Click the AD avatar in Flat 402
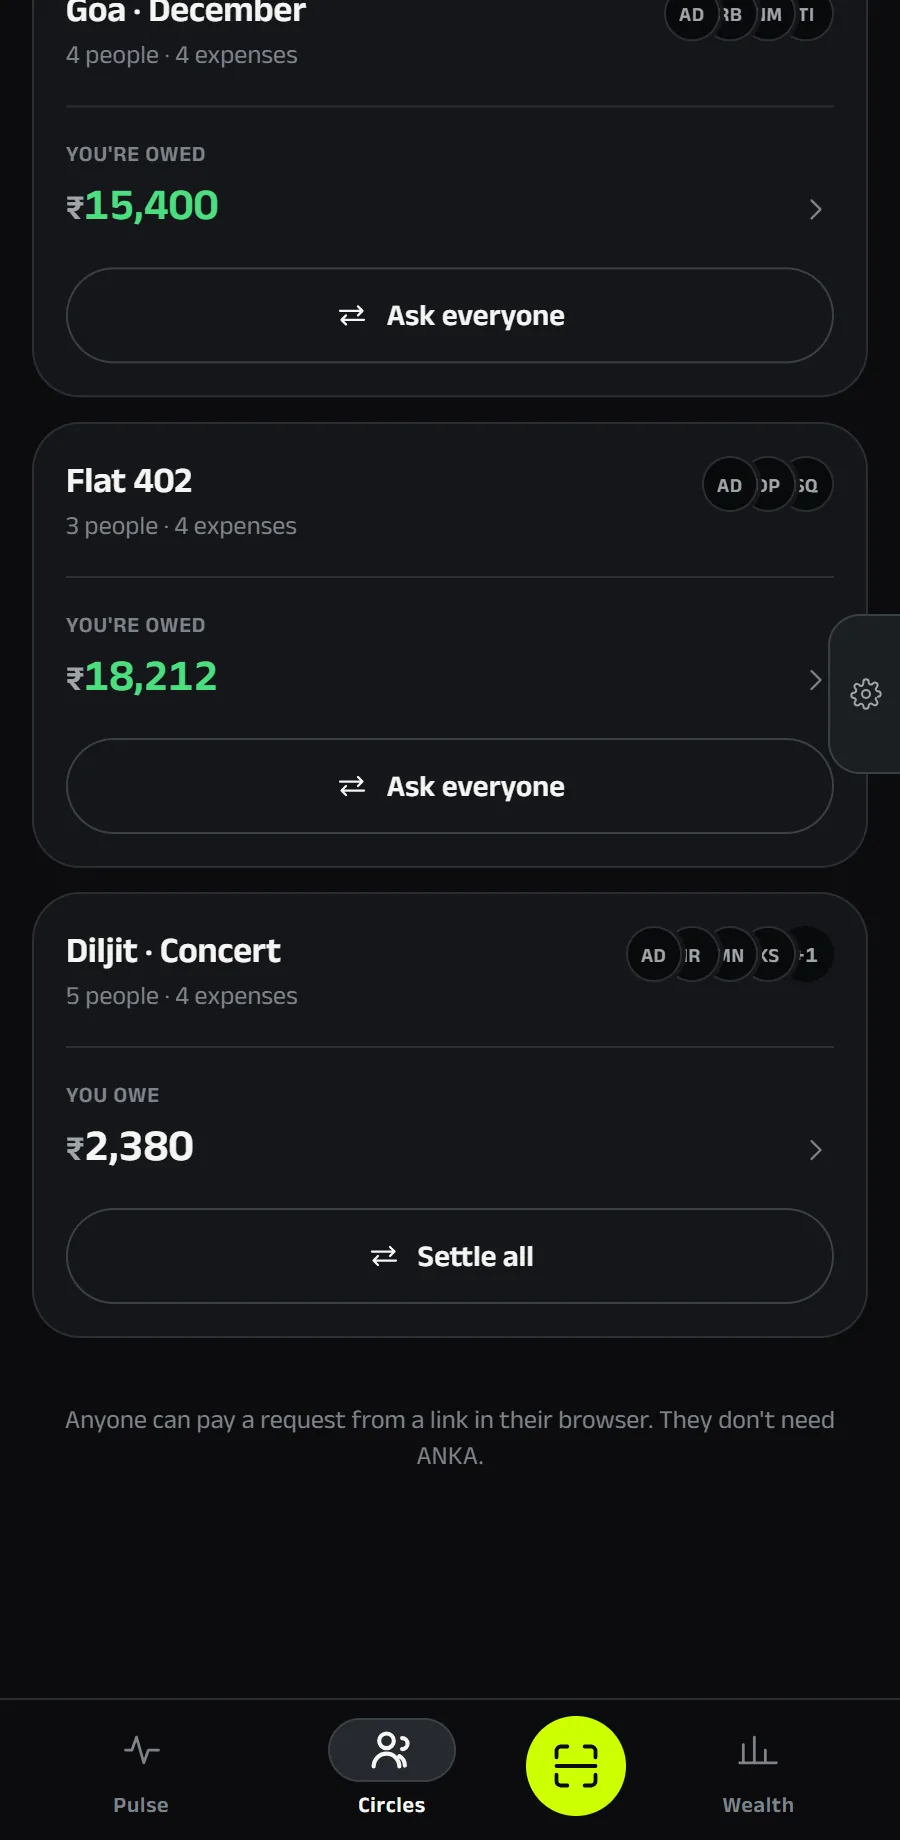The image size is (900, 1840). tap(729, 485)
